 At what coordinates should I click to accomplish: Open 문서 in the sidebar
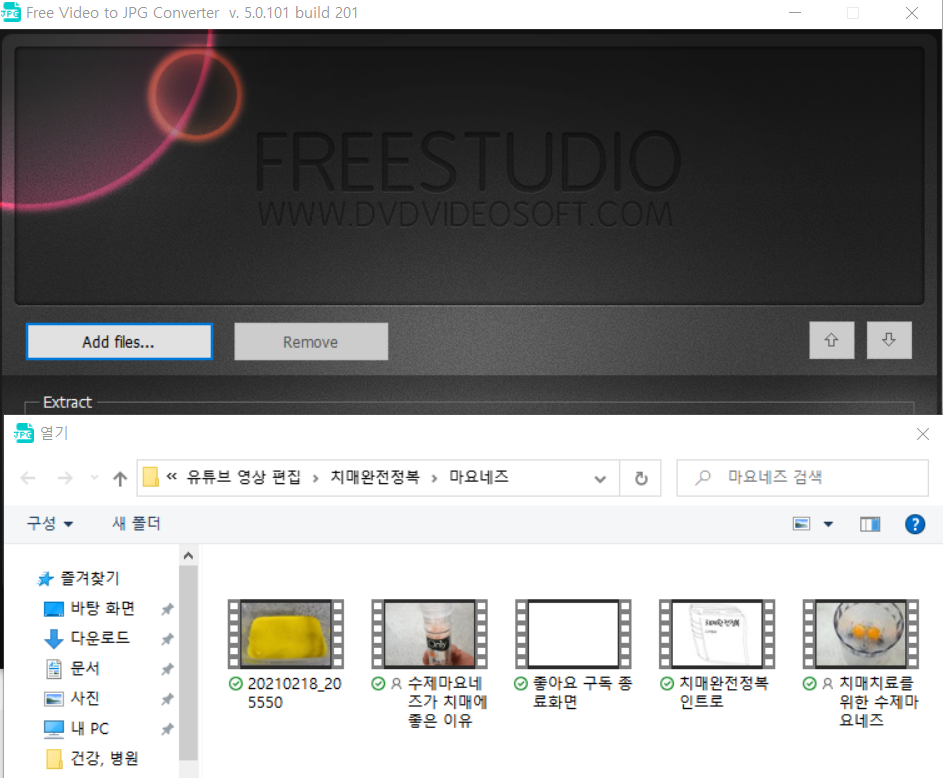point(72,668)
